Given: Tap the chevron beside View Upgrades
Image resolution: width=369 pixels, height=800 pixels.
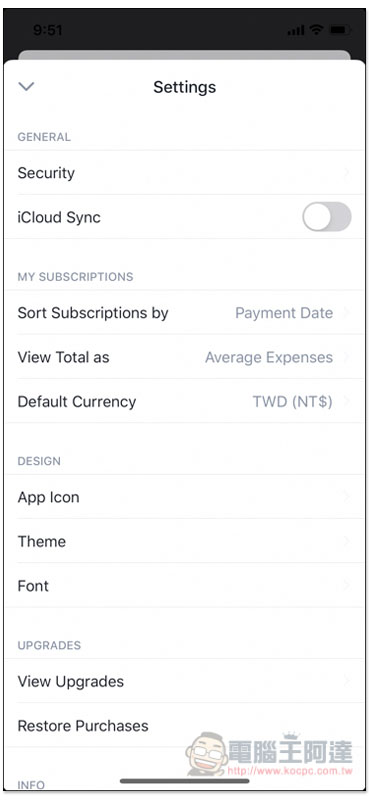Looking at the screenshot, I should [x=347, y=681].
